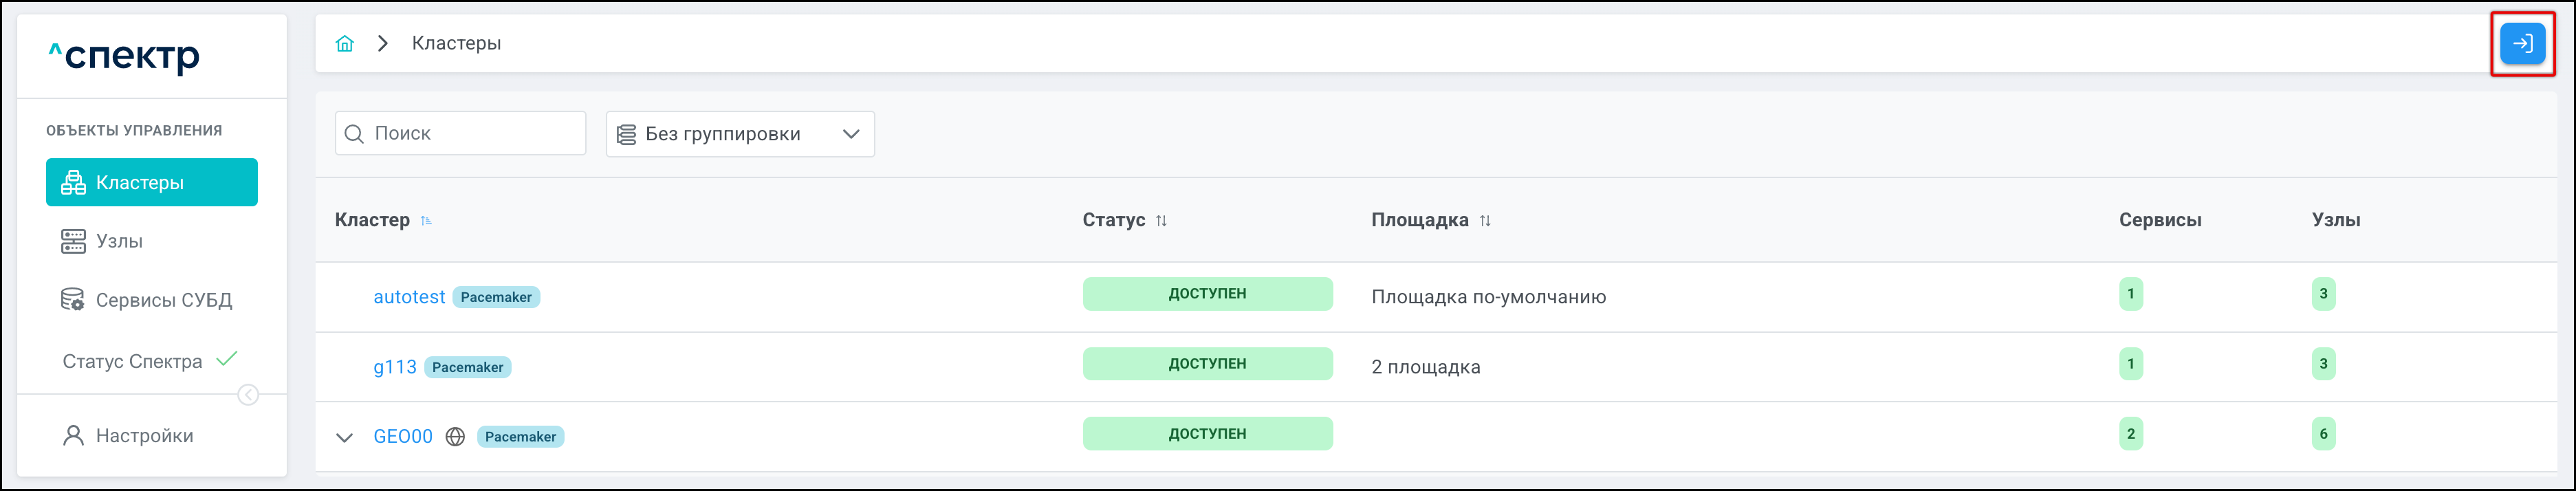The width and height of the screenshot is (2576, 491).
Task: Open the g113 cluster link
Action: click(x=395, y=367)
